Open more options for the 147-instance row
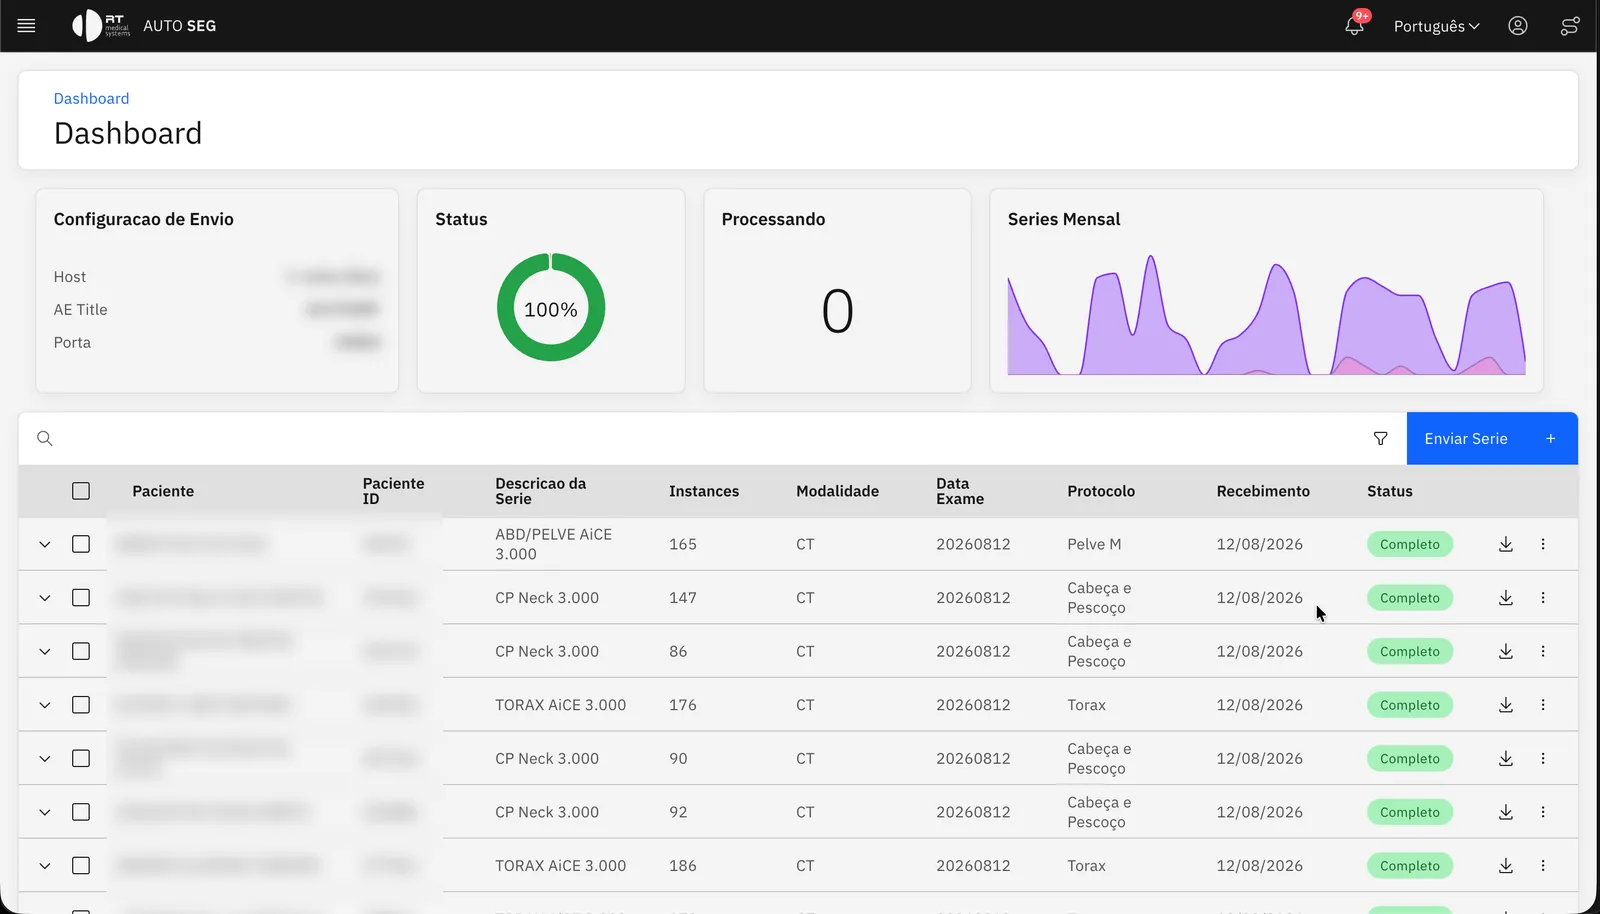The width and height of the screenshot is (1600, 914). click(x=1543, y=598)
